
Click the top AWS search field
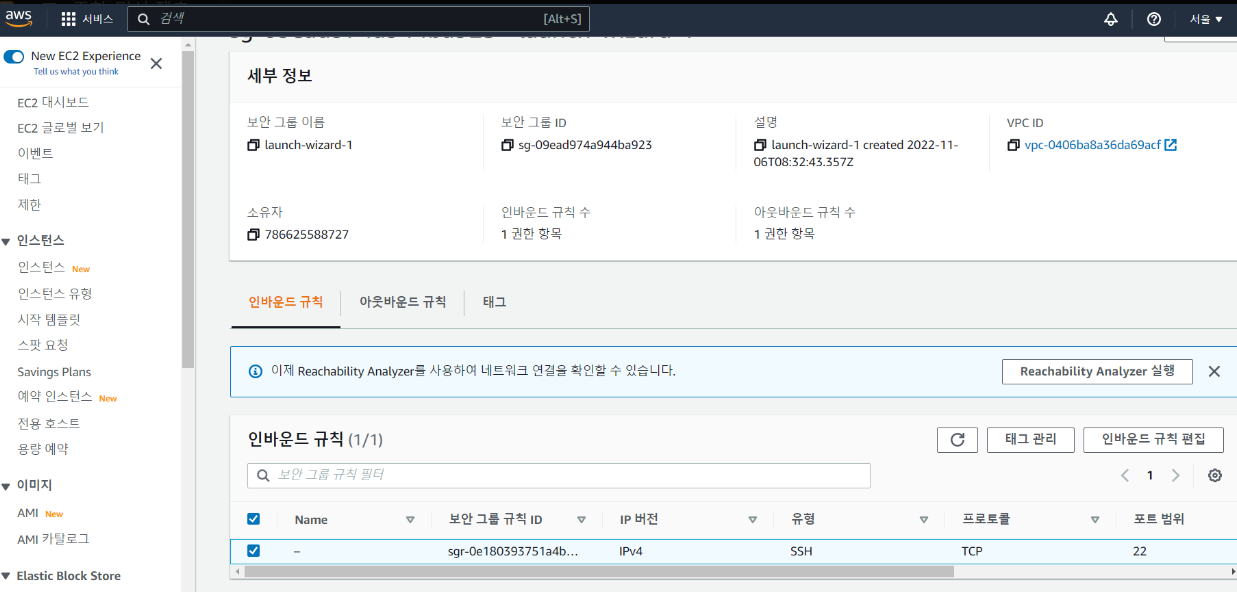pyautogui.click(x=359, y=19)
